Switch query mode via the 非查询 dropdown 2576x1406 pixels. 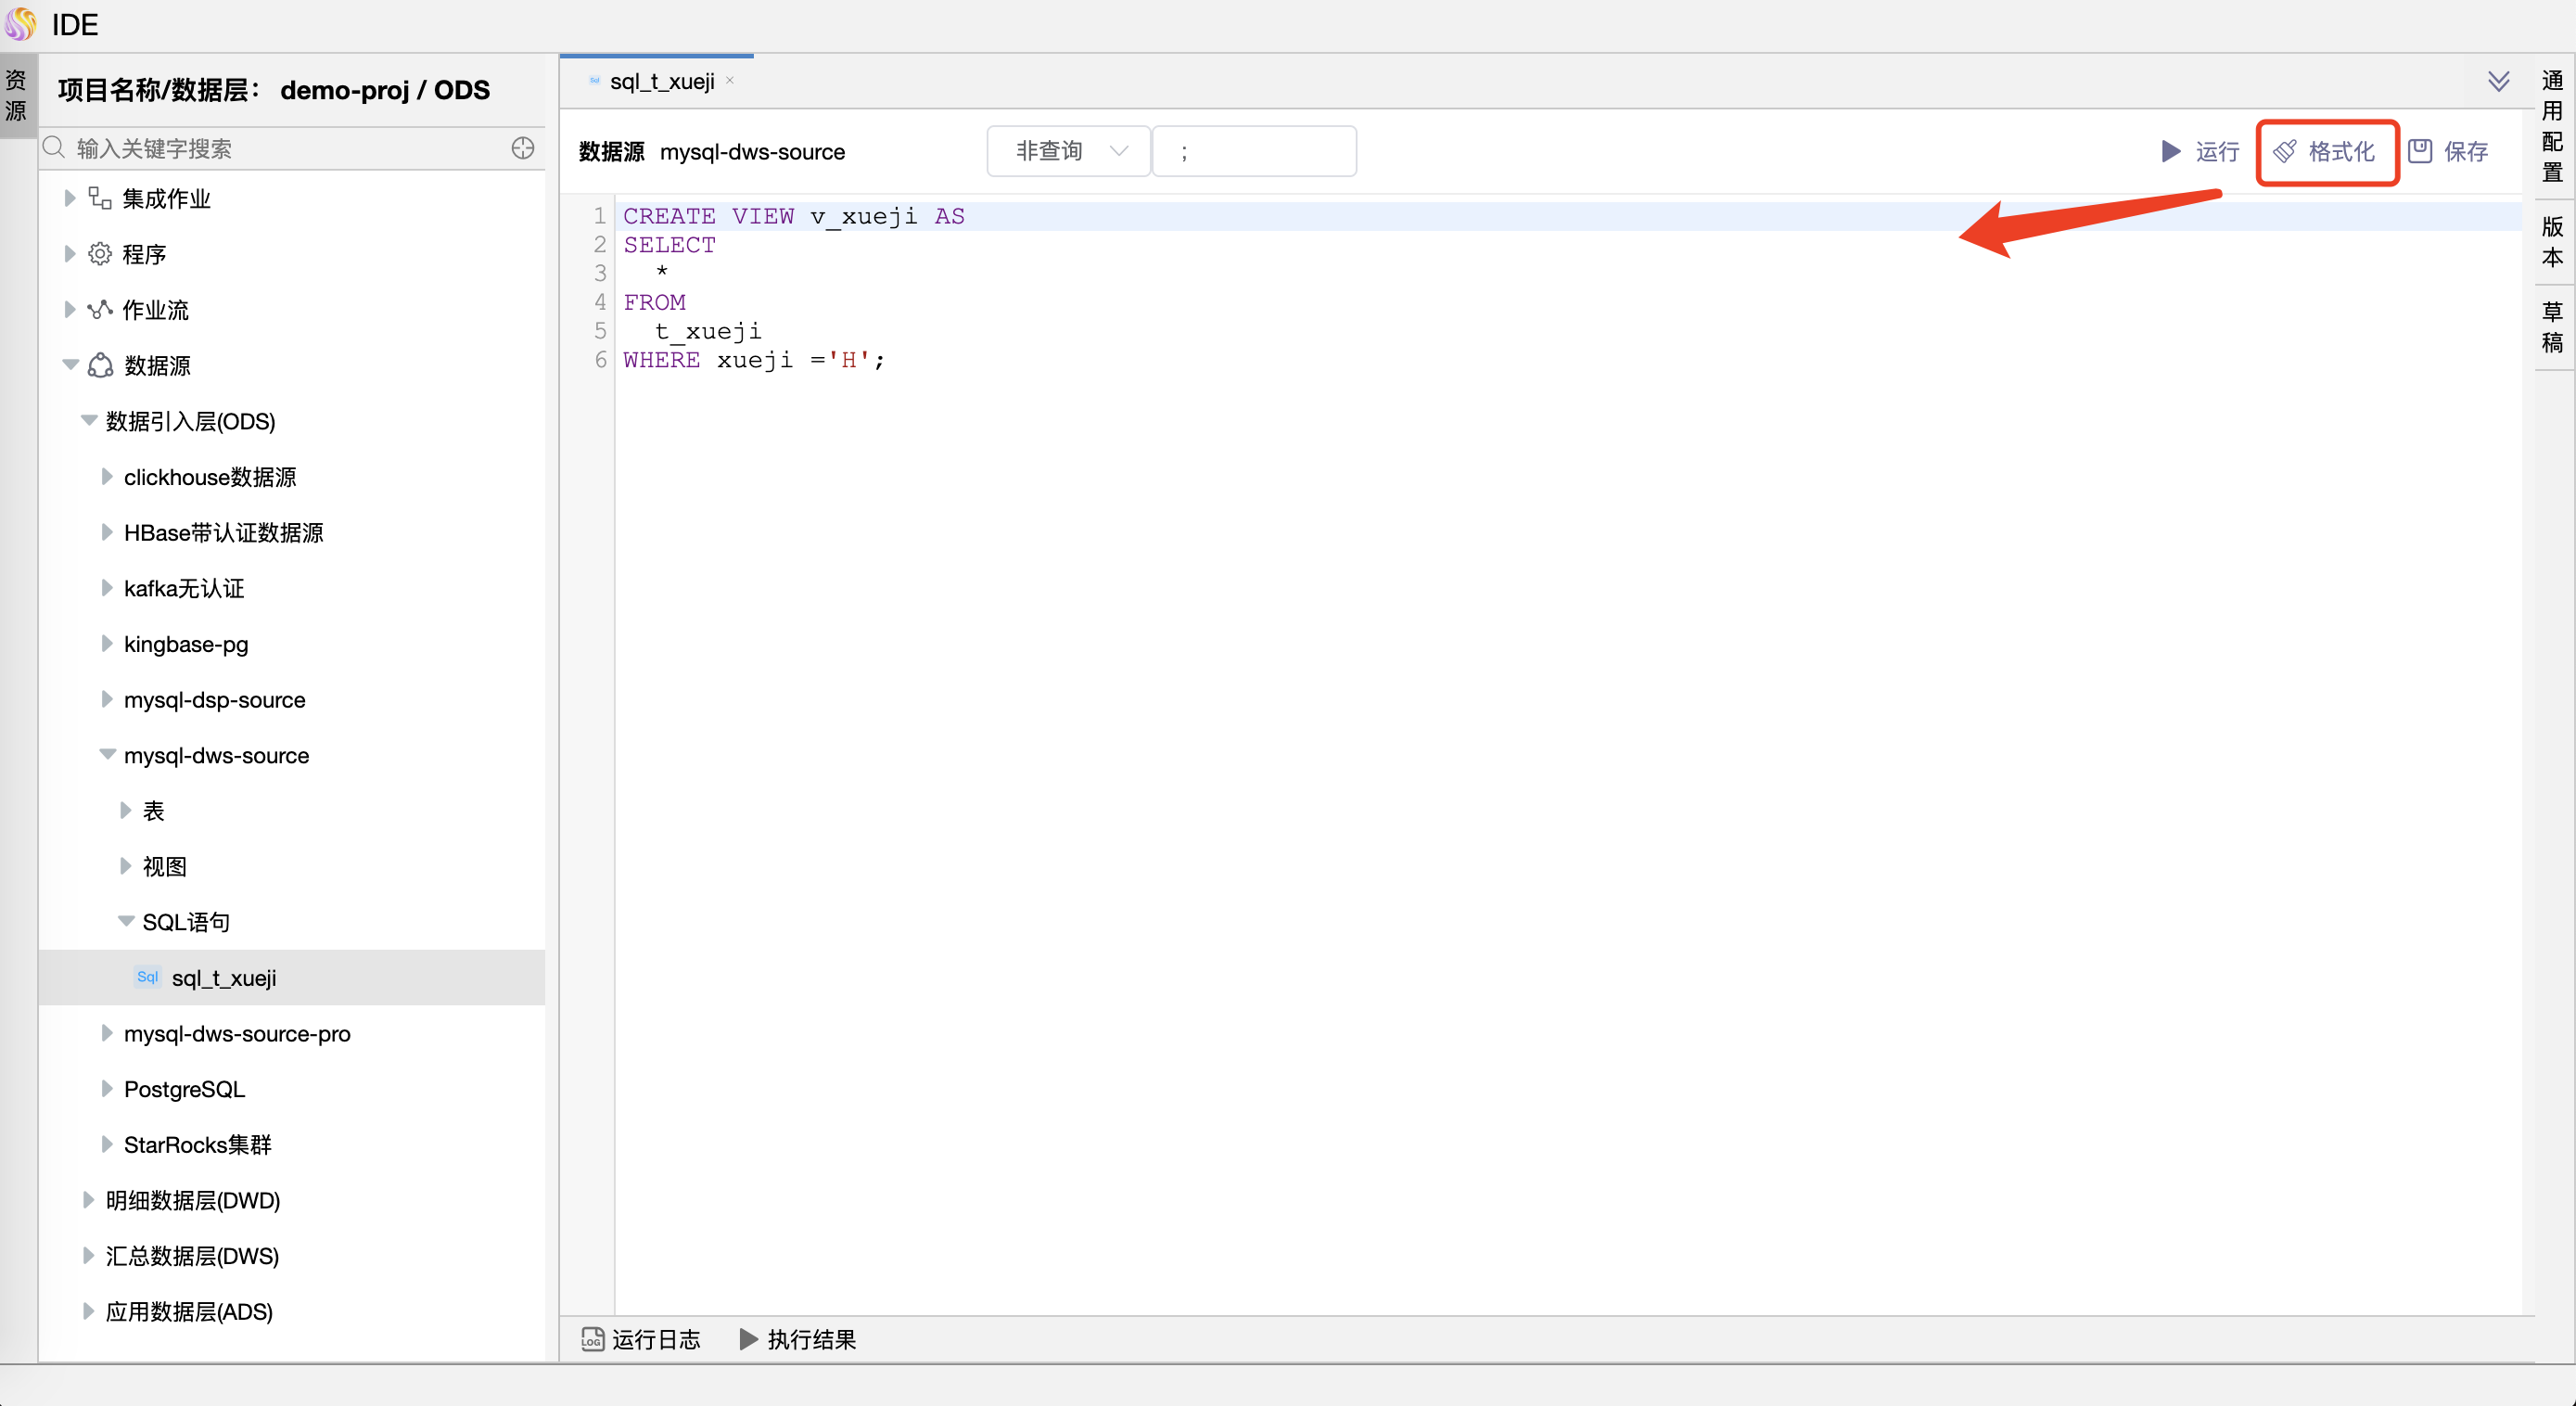pos(1067,150)
